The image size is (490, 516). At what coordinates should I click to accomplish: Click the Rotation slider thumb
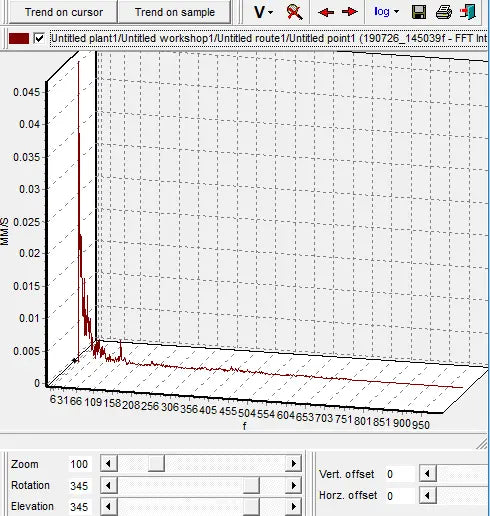[251, 485]
